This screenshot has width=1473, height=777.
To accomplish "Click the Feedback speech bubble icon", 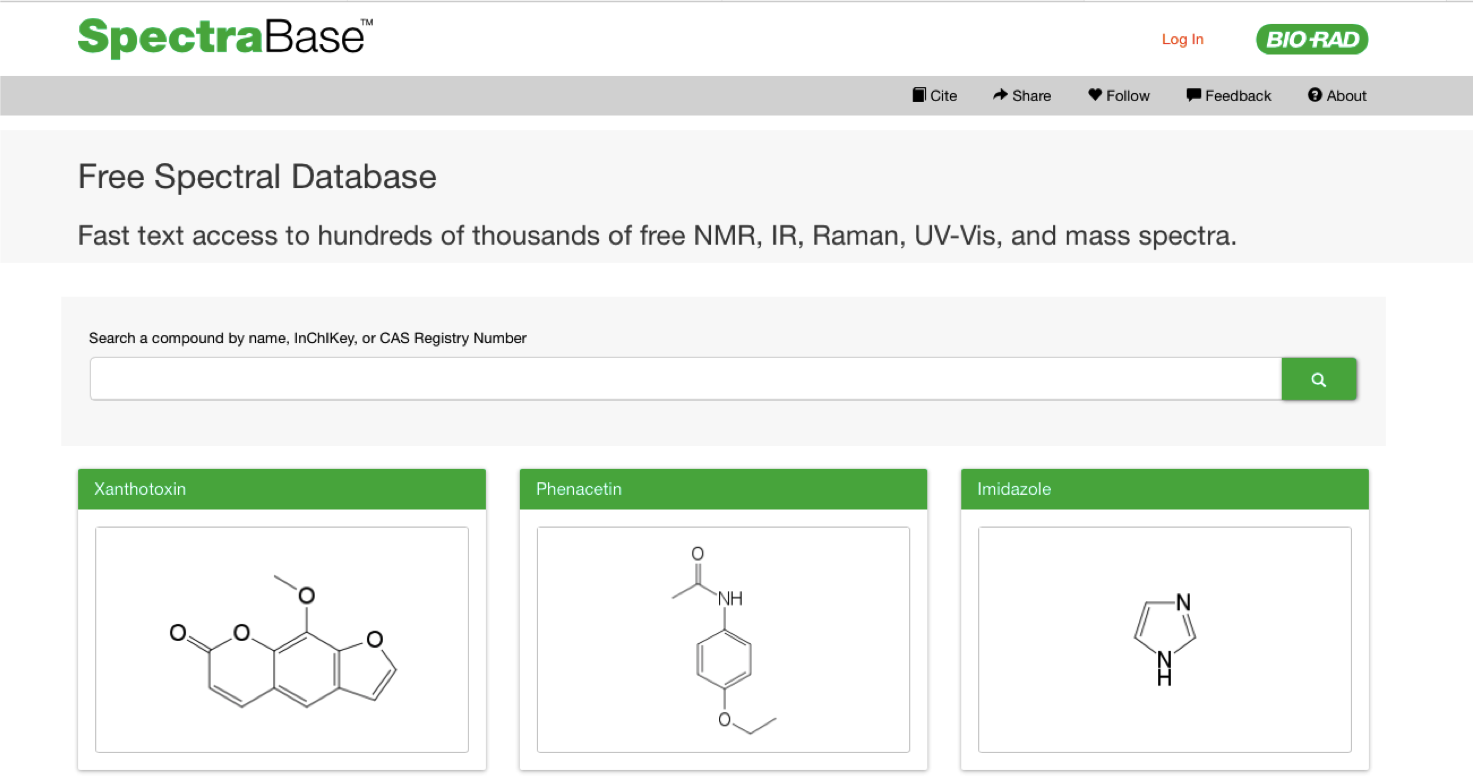I will pos(1193,94).
